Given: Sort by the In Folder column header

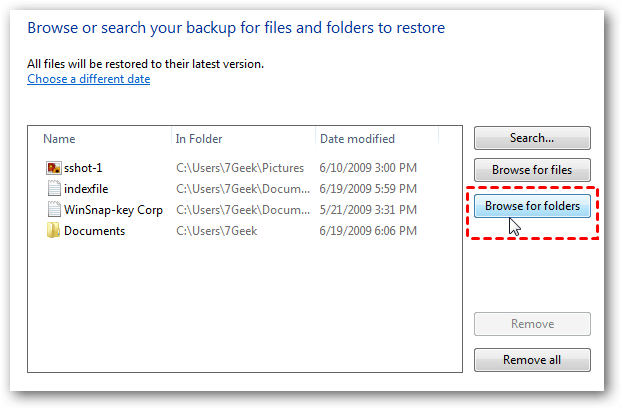Looking at the screenshot, I should [199, 139].
